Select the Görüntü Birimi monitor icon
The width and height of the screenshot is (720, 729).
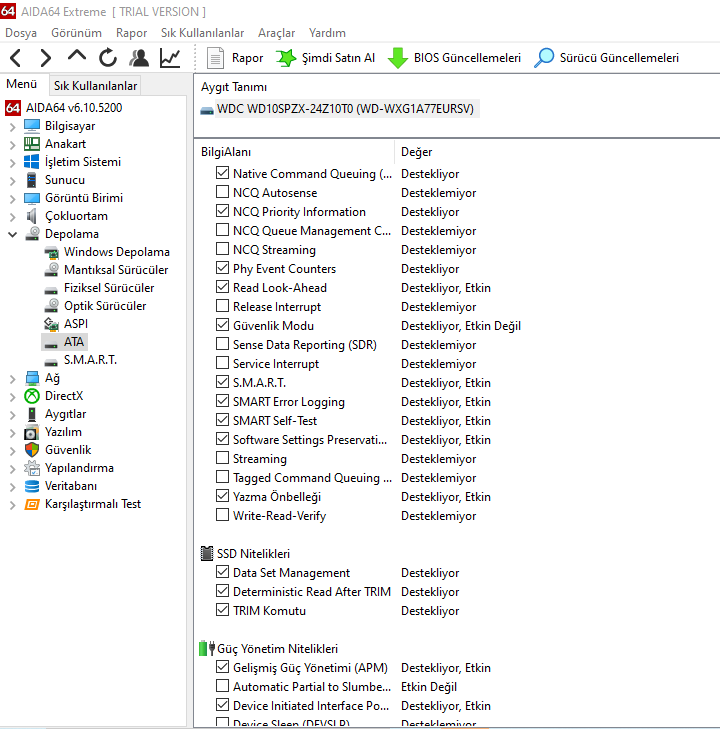pos(32,198)
